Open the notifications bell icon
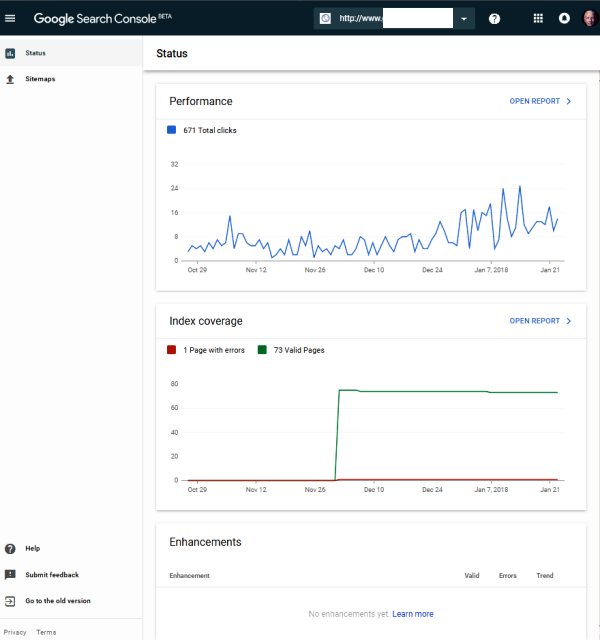This screenshot has width=600, height=640. pyautogui.click(x=564, y=18)
